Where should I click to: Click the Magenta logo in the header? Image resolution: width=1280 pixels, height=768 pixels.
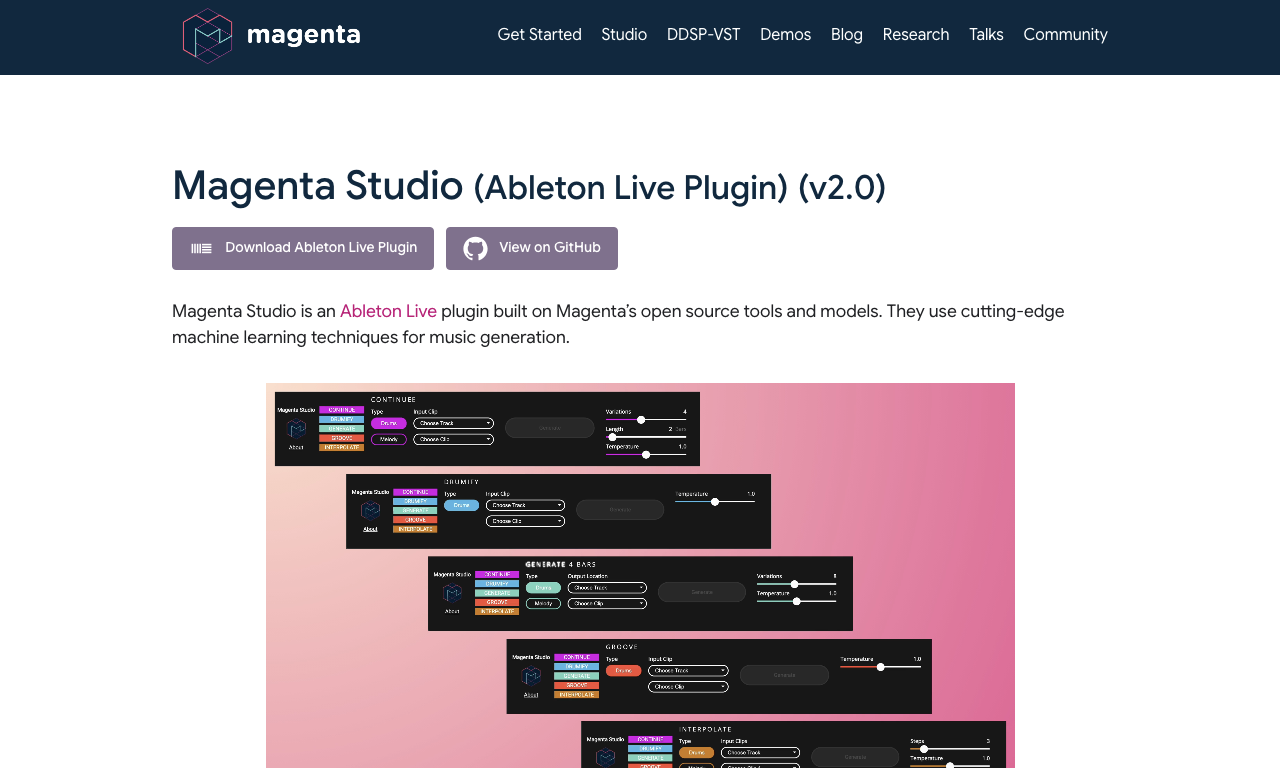pos(271,36)
